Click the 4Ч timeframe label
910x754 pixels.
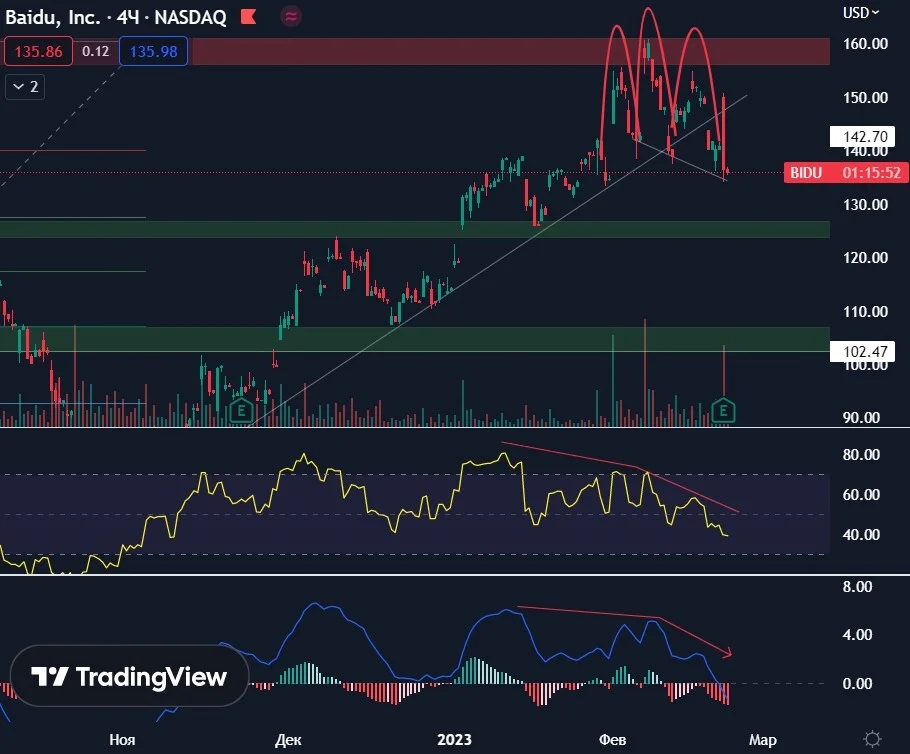pos(128,17)
